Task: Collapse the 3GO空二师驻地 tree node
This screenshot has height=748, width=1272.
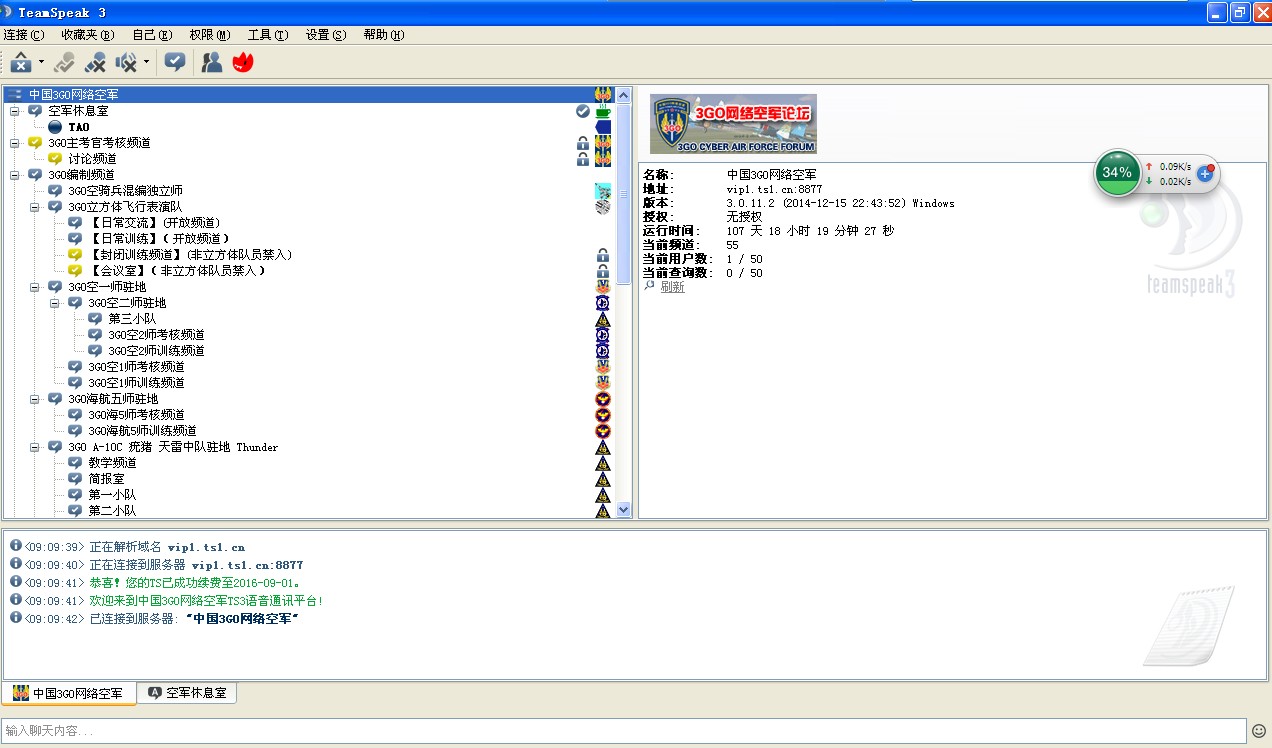Action: pyautogui.click(x=55, y=303)
